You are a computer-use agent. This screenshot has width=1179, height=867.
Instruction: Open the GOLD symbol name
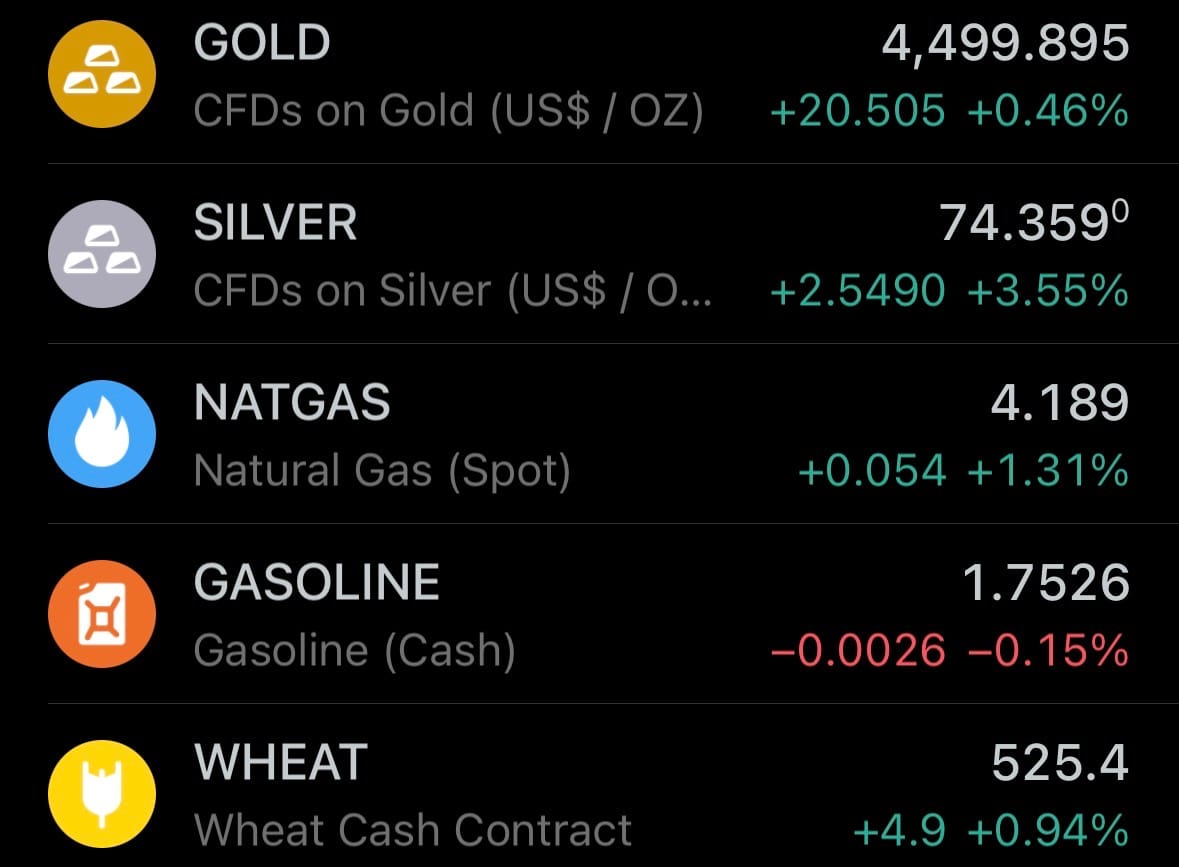262,43
